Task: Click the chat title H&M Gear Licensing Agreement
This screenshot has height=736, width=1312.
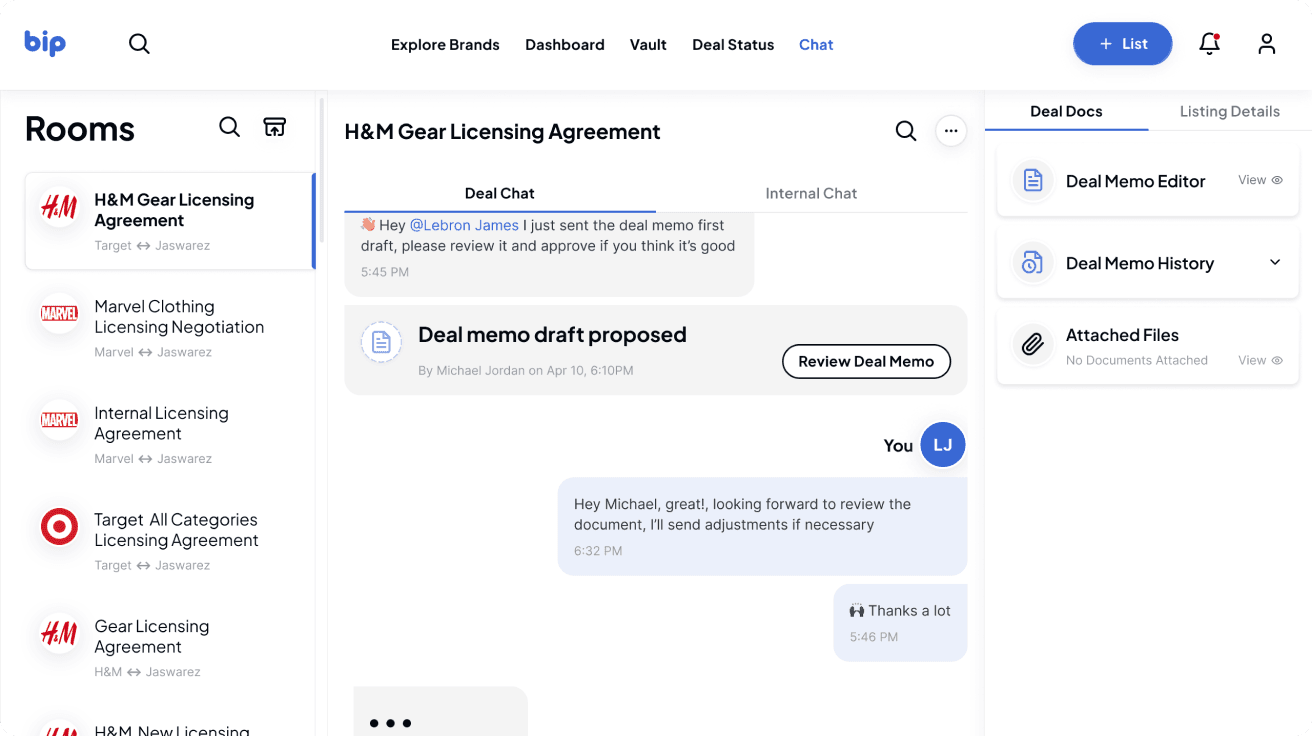Action: [x=503, y=131]
